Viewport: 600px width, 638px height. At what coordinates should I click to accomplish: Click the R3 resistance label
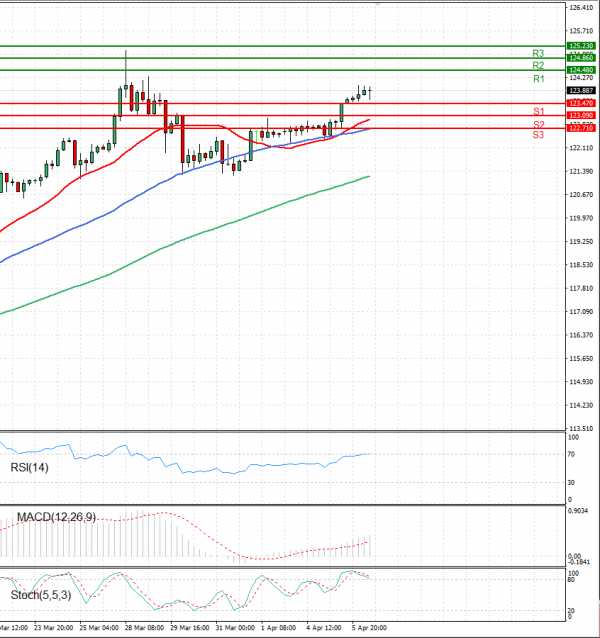538,53
